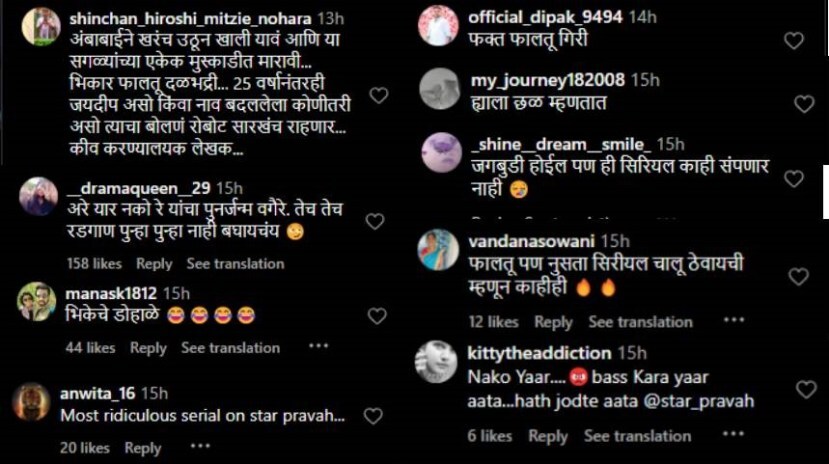This screenshot has height=464, width=829.
Task: Like __dramaqueen__29's comment with heart icon
Action: click(375, 221)
